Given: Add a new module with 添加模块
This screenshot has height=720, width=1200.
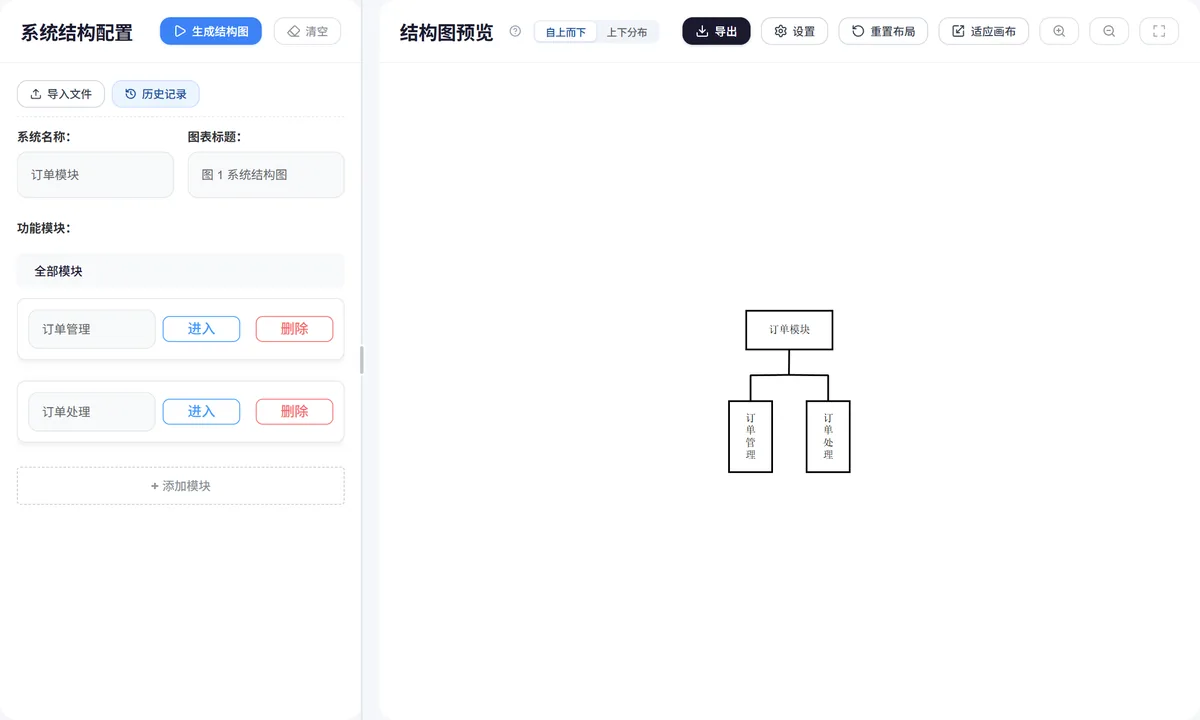Looking at the screenshot, I should click(181, 486).
